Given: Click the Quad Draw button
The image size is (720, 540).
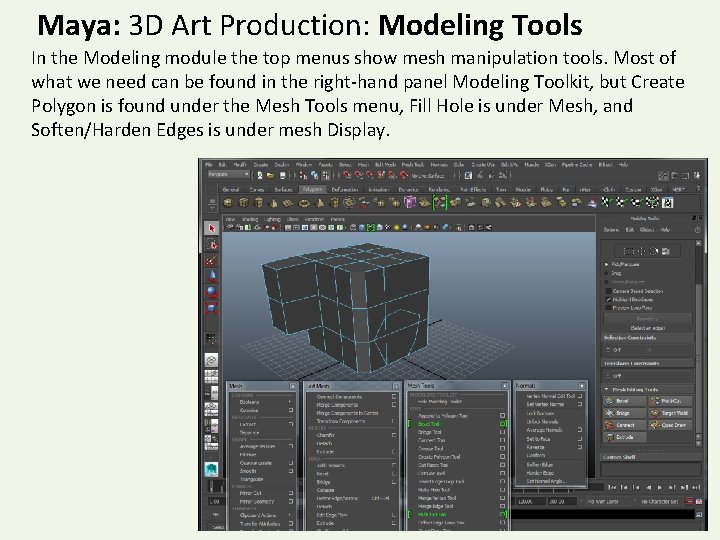Looking at the screenshot, I should 670,425.
